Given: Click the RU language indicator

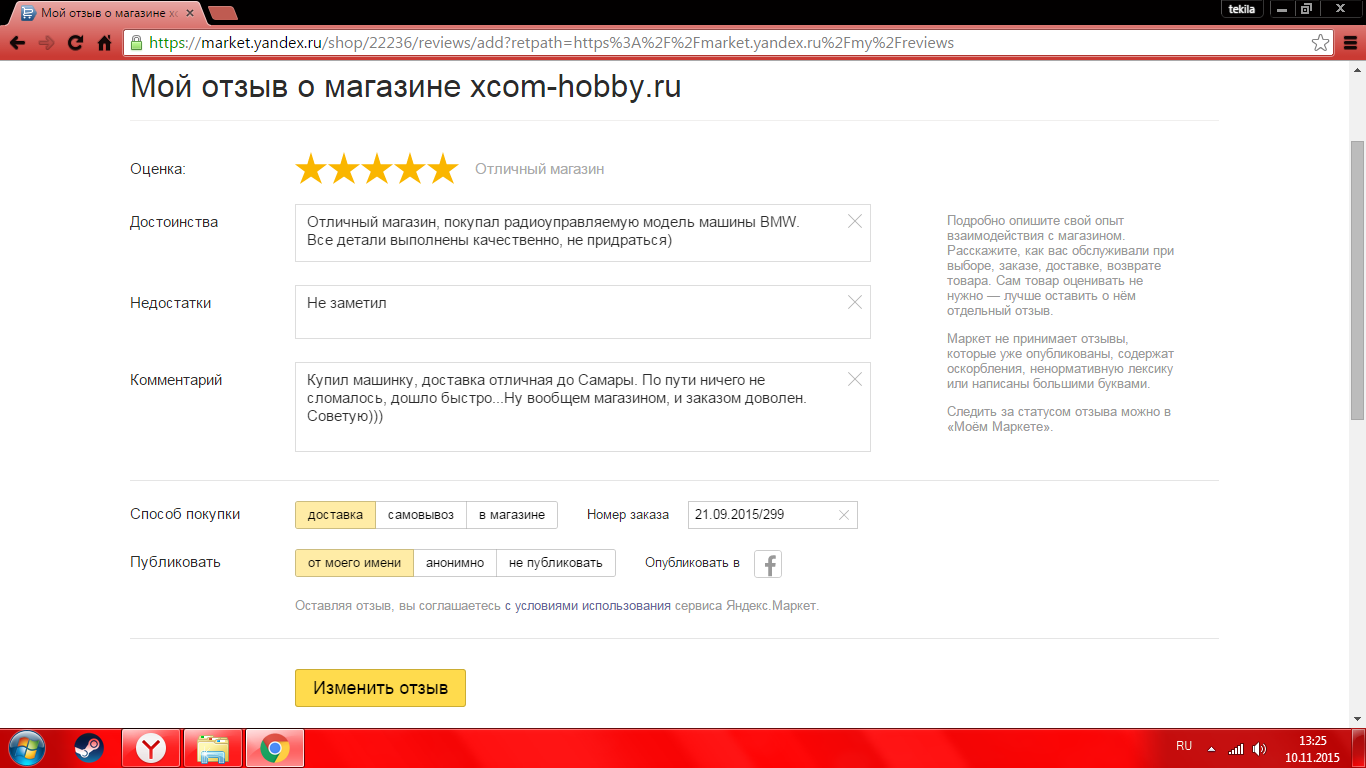Looking at the screenshot, I should tap(1184, 746).
